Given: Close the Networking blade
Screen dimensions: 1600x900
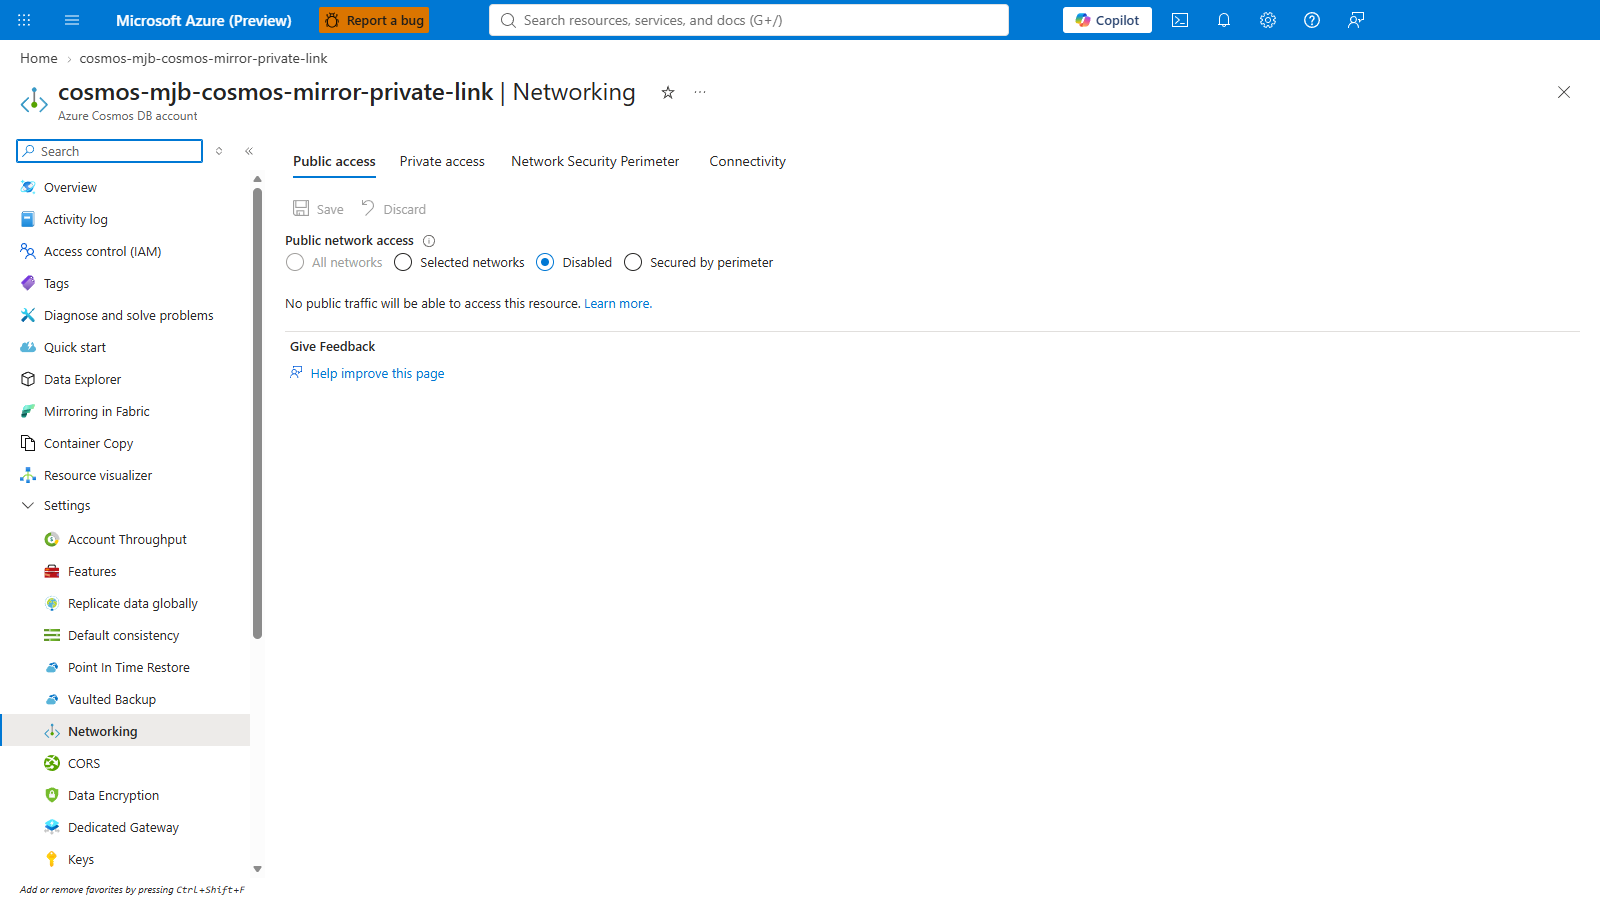Looking at the screenshot, I should (1564, 92).
